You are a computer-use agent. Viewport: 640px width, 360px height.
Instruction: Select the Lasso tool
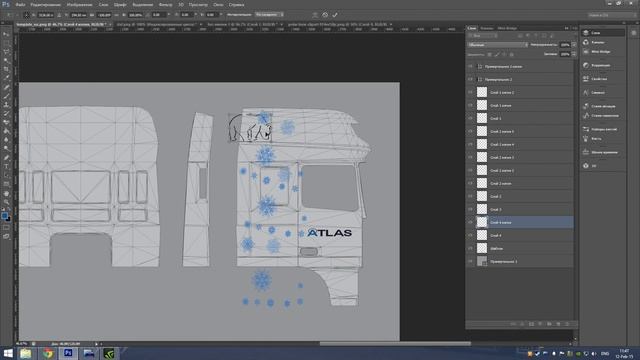(6, 52)
